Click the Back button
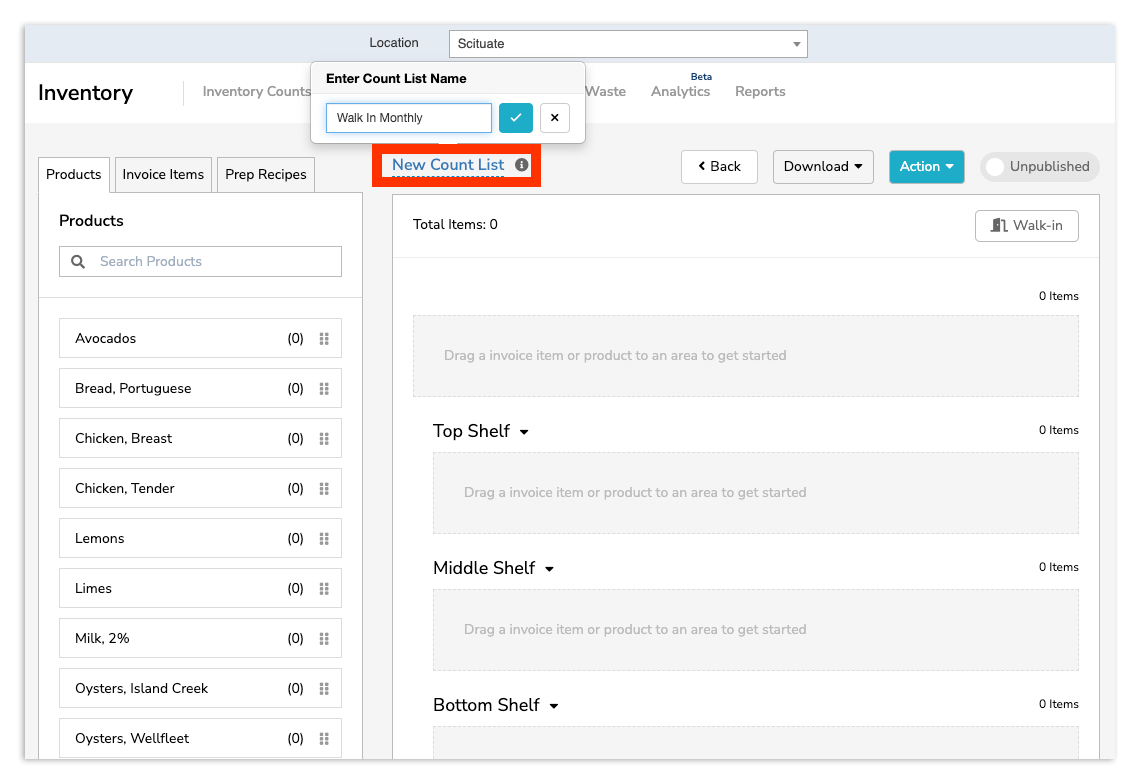The image size is (1140, 784). tap(719, 167)
